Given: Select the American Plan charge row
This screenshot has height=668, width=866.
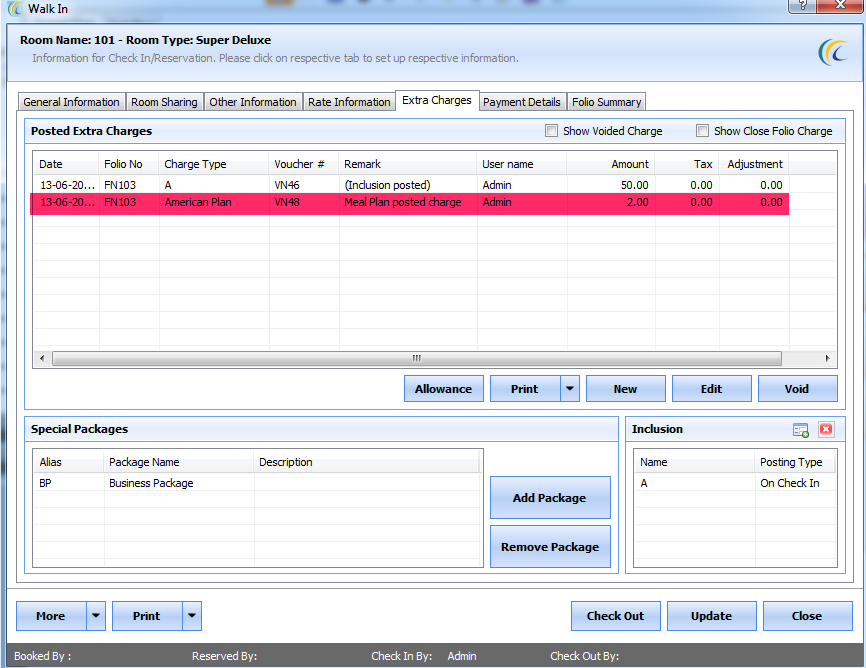Looking at the screenshot, I should pyautogui.click(x=411, y=202).
